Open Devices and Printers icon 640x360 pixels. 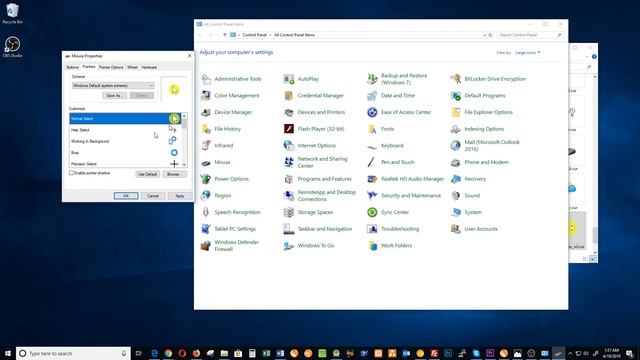tap(289, 112)
